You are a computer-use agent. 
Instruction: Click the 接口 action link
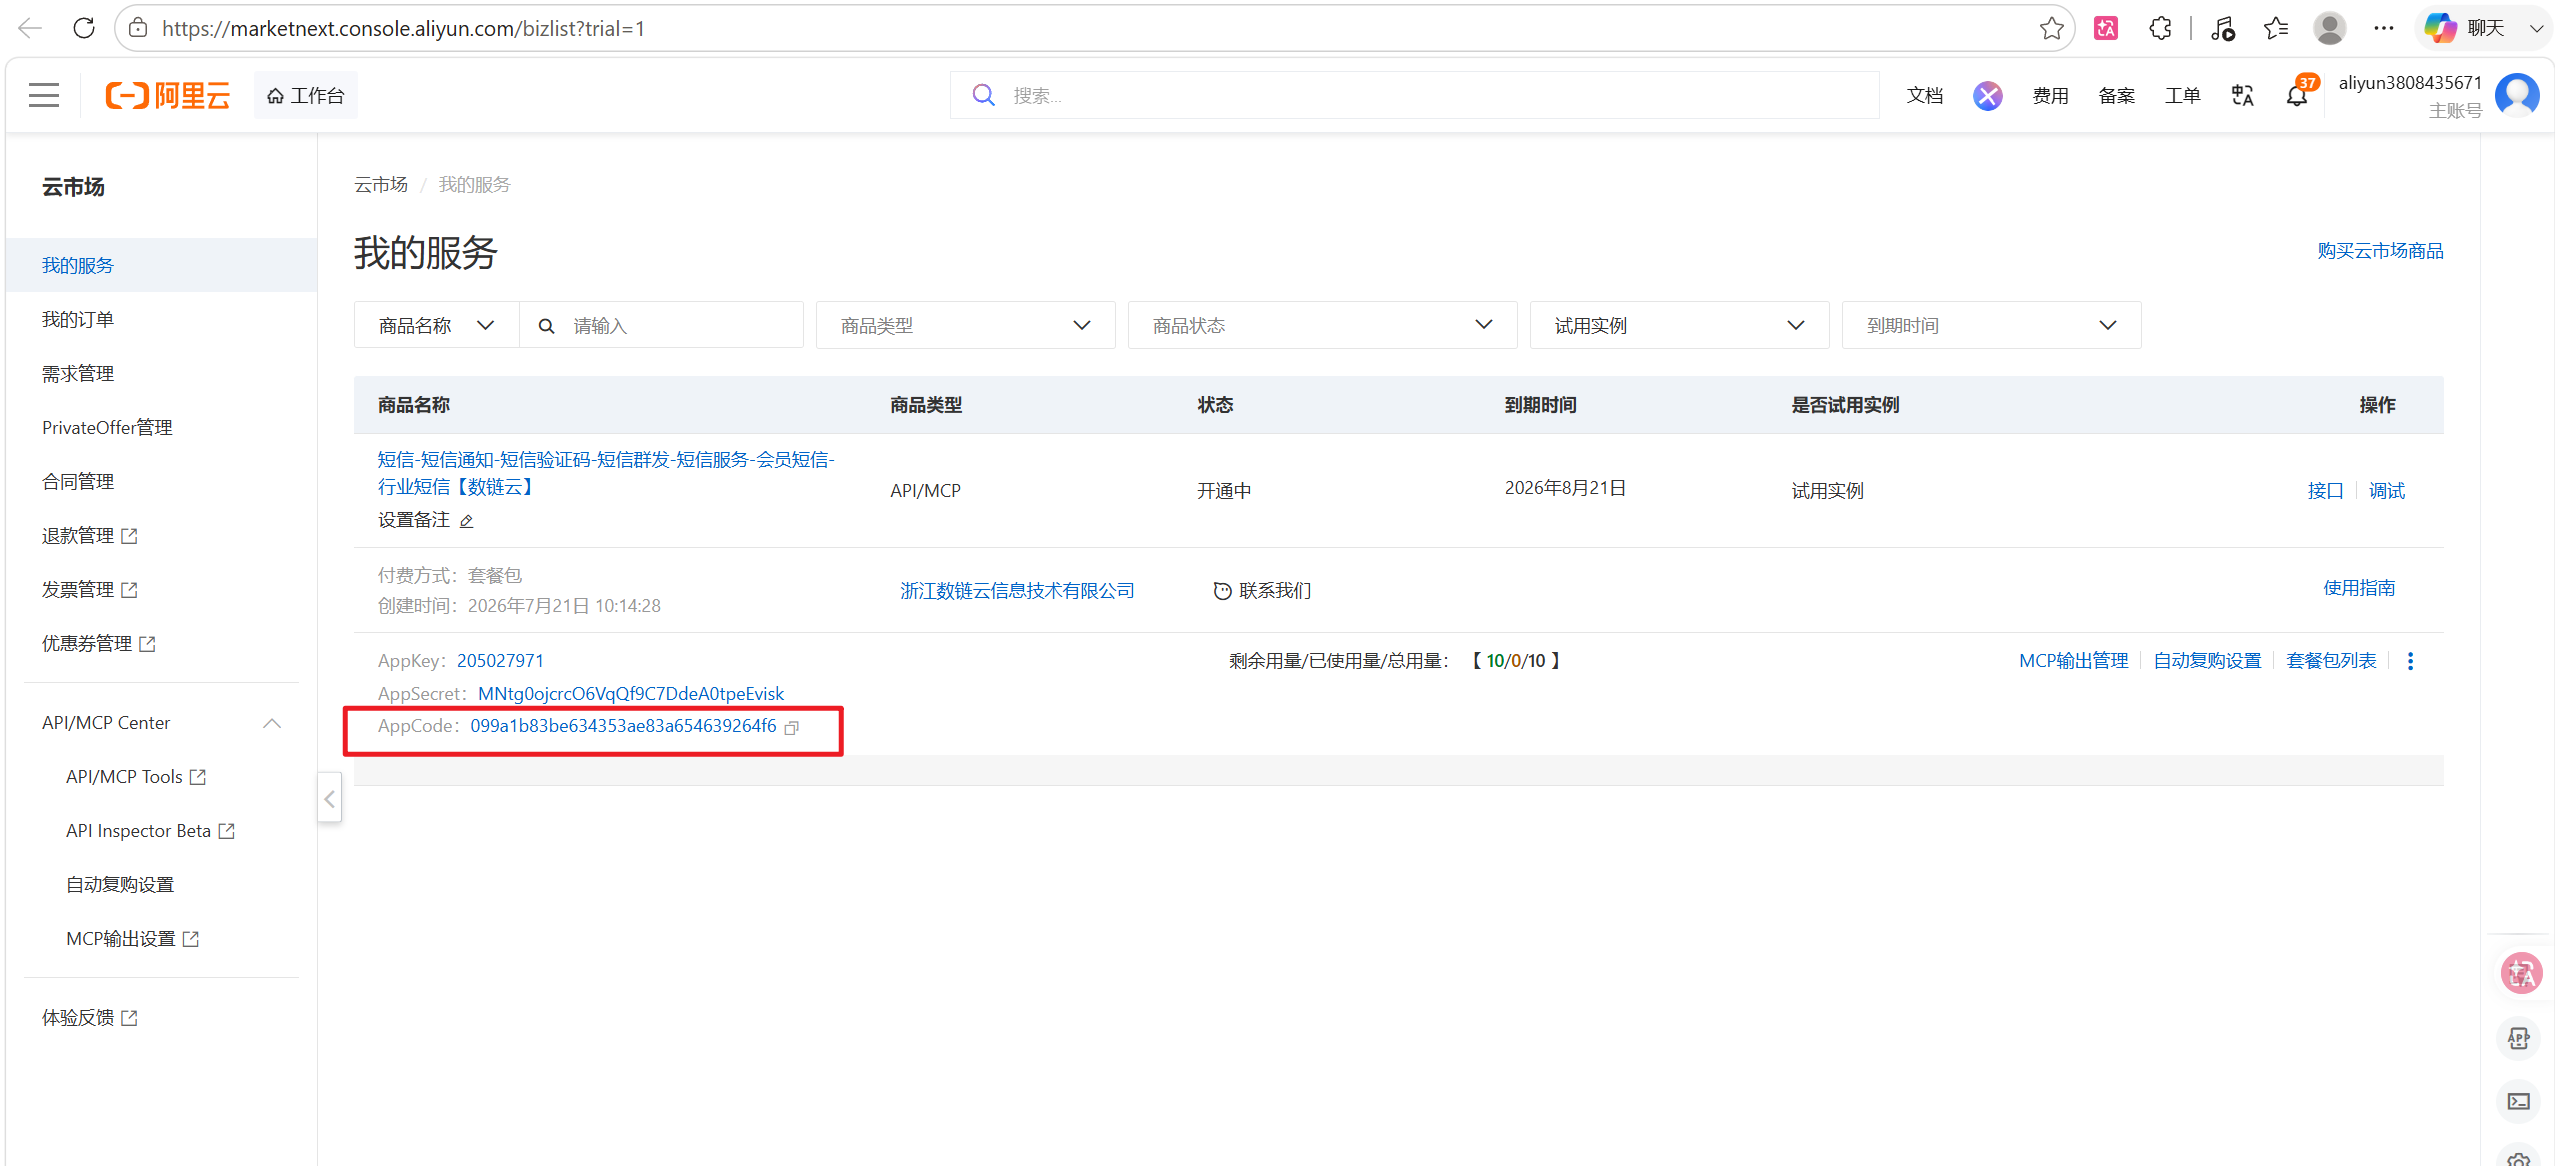click(2325, 490)
